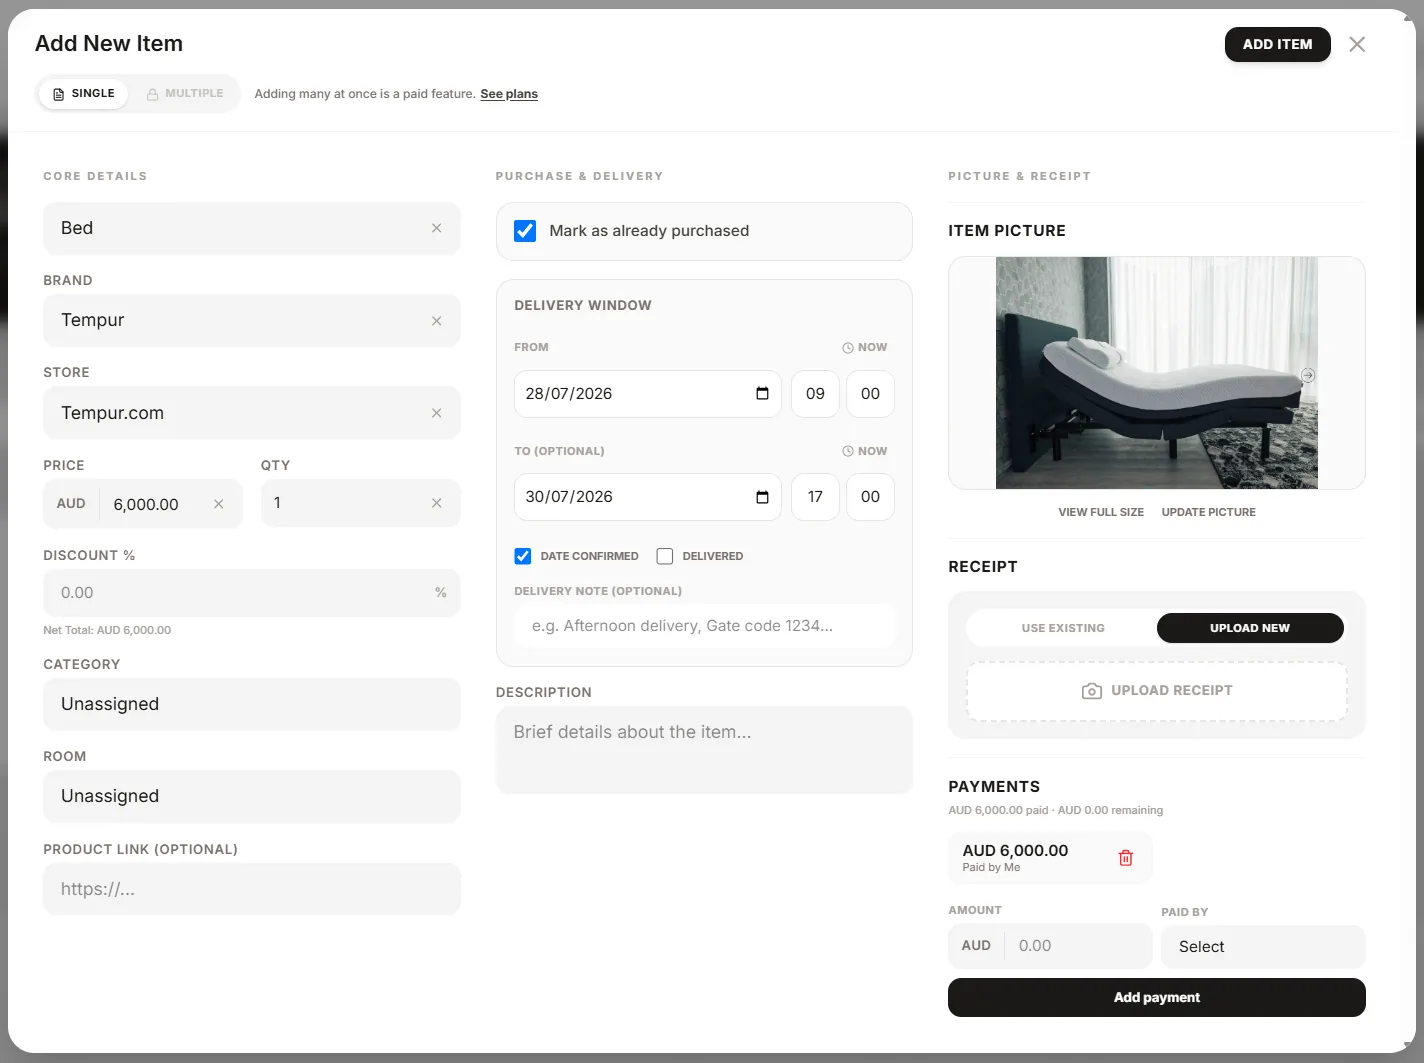Check the Delivered checkbox
Screen dimensions: 1424x1063
(x=665, y=556)
